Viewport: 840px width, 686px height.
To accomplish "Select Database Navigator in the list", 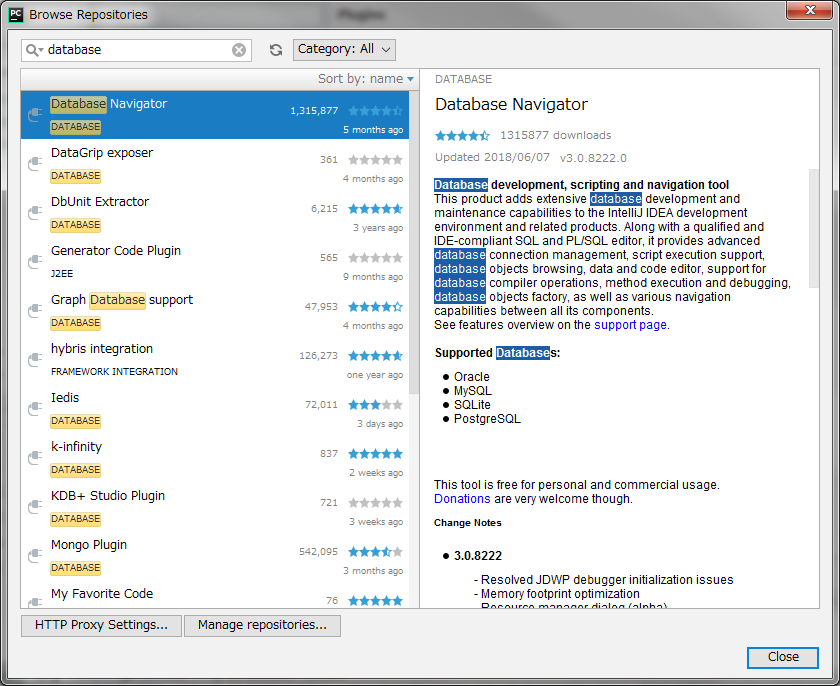I will [x=215, y=115].
